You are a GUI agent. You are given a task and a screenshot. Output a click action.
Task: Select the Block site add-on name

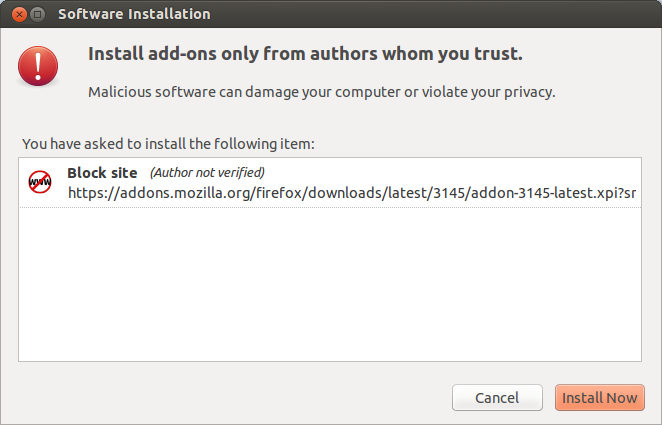[102, 173]
